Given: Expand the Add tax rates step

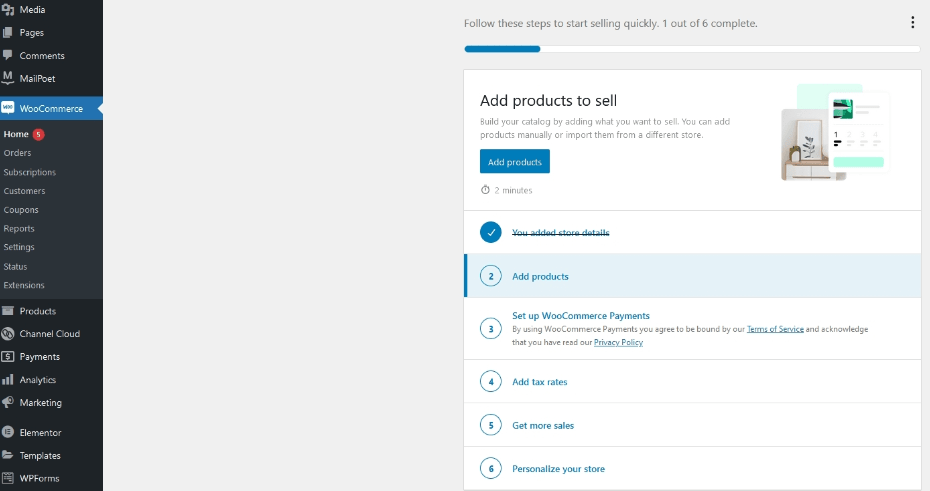Looking at the screenshot, I should tap(540, 382).
